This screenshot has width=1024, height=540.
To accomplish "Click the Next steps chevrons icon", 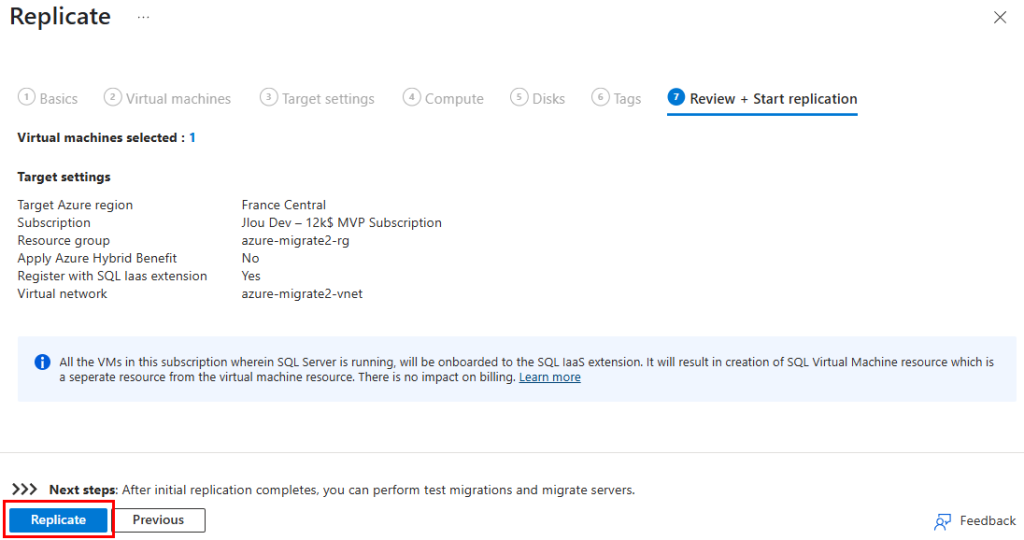I will (25, 489).
